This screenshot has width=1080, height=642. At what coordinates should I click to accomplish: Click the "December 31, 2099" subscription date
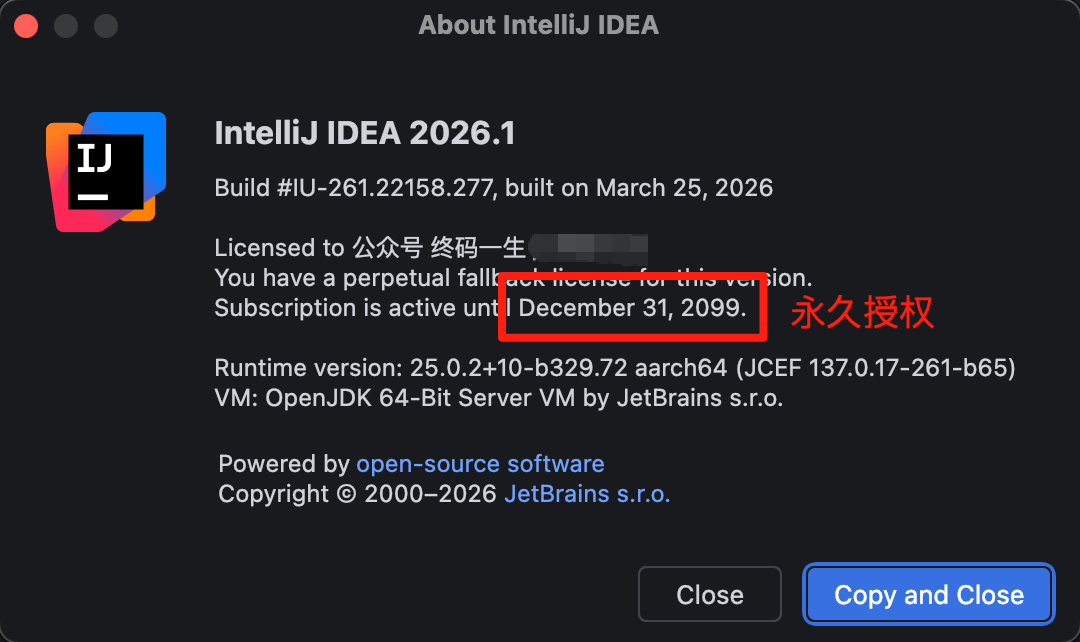pyautogui.click(x=632, y=307)
